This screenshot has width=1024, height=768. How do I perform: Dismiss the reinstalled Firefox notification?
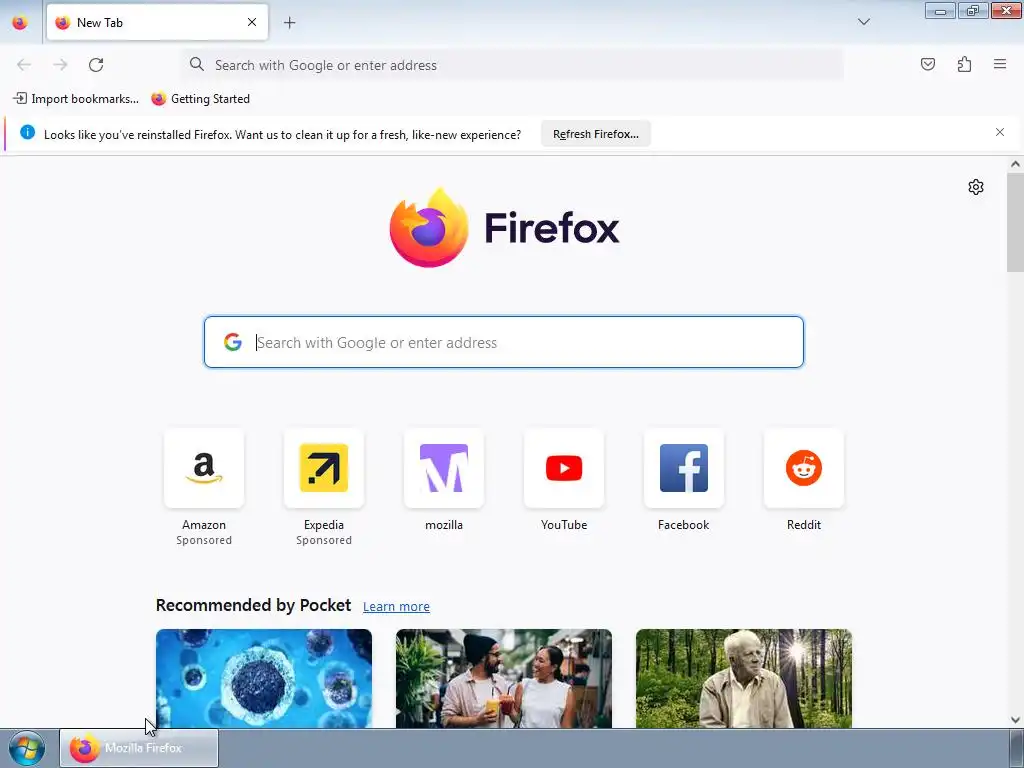[1000, 133]
